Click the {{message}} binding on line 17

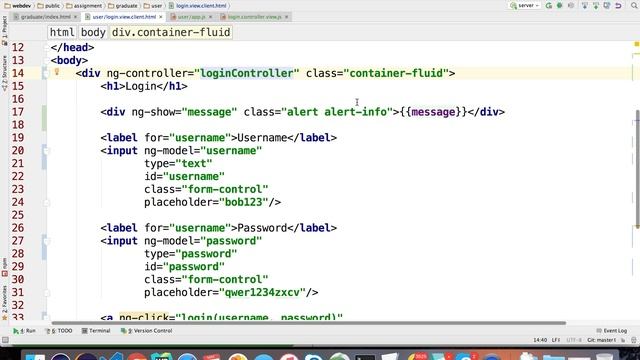click(x=433, y=112)
